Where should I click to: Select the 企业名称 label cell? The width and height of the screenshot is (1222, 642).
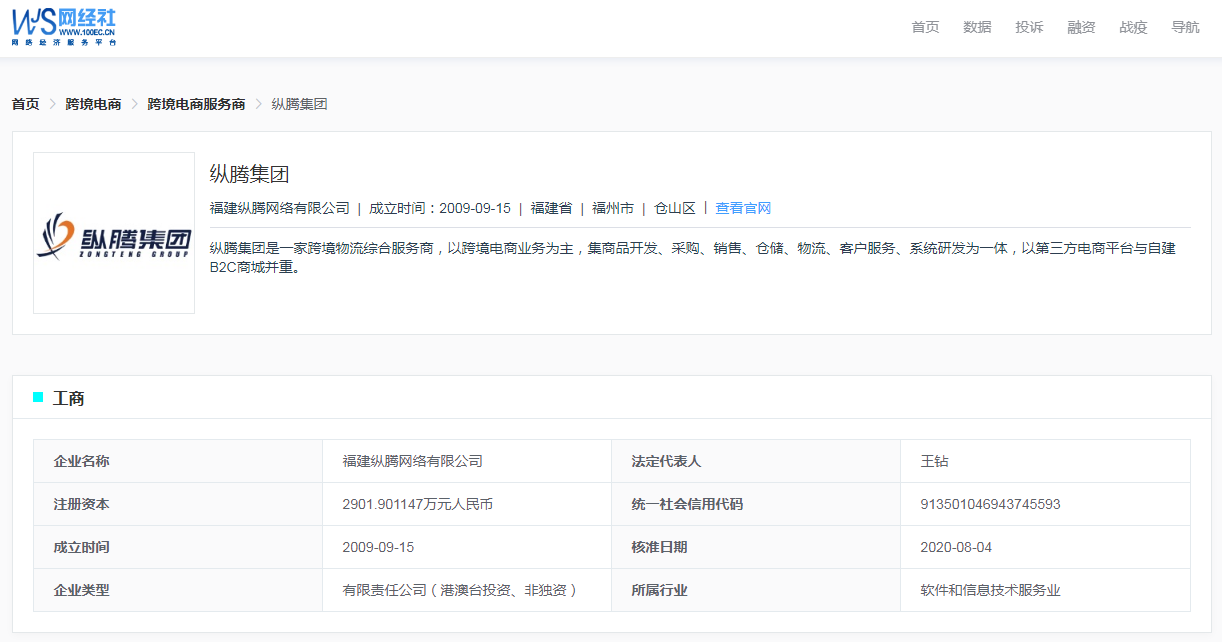(x=178, y=461)
